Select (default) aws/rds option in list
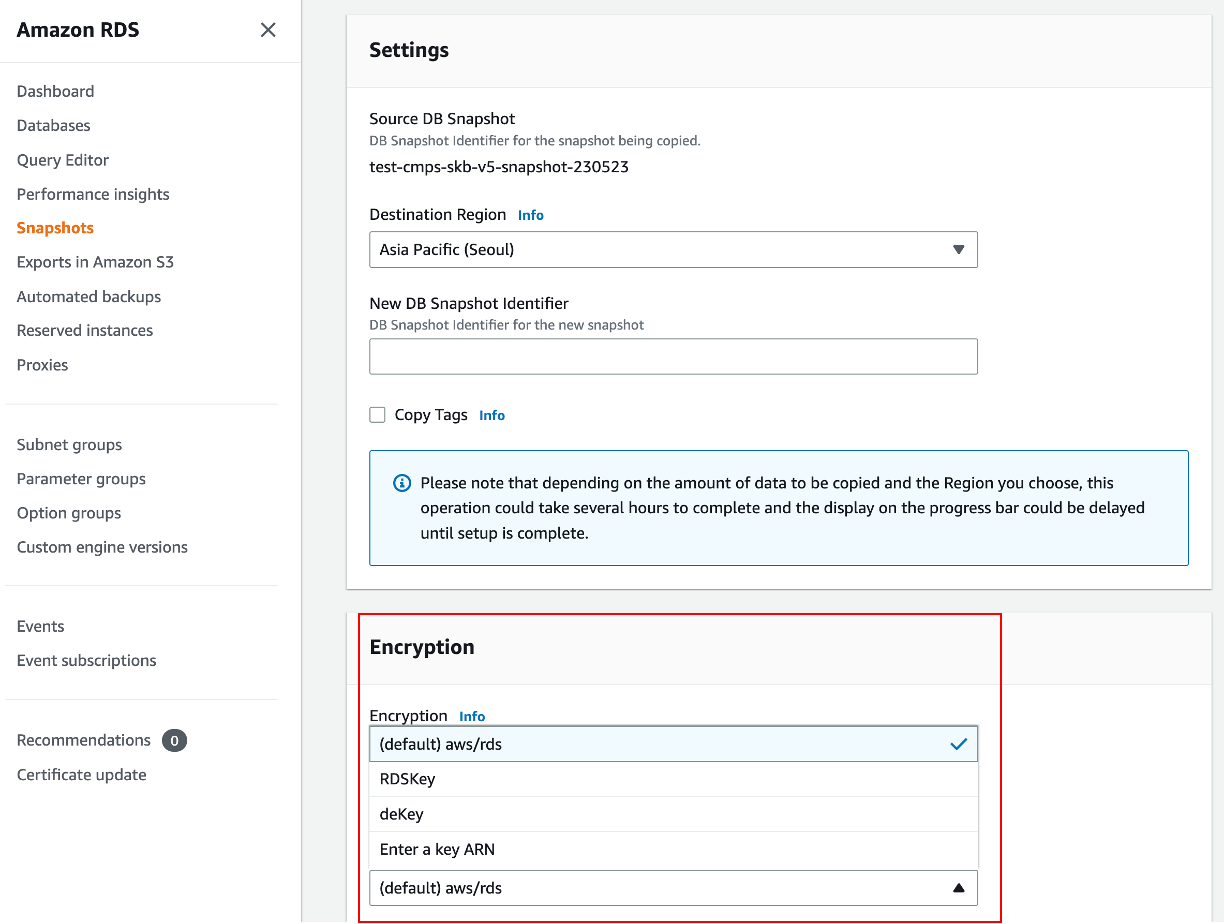 tap(673, 744)
